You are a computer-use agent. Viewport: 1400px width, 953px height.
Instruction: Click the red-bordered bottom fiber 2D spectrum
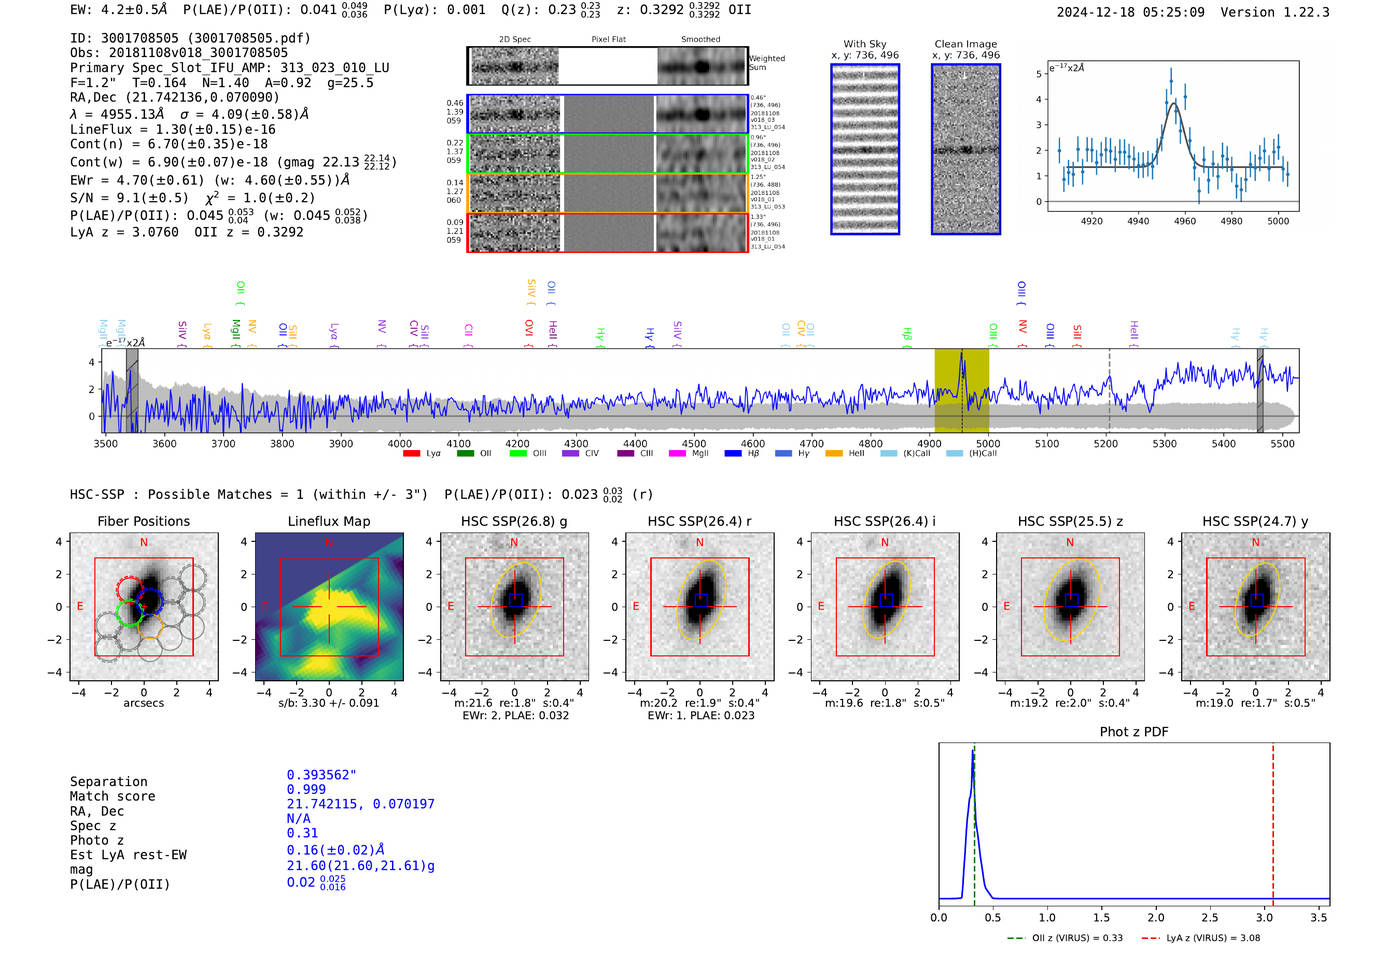click(x=608, y=232)
